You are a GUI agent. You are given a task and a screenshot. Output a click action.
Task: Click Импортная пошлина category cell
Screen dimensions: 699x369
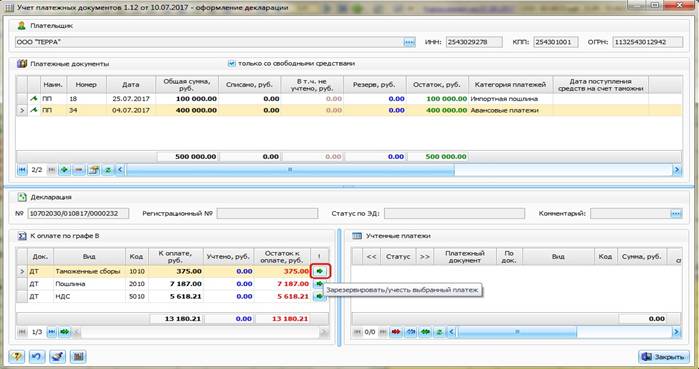(511, 98)
